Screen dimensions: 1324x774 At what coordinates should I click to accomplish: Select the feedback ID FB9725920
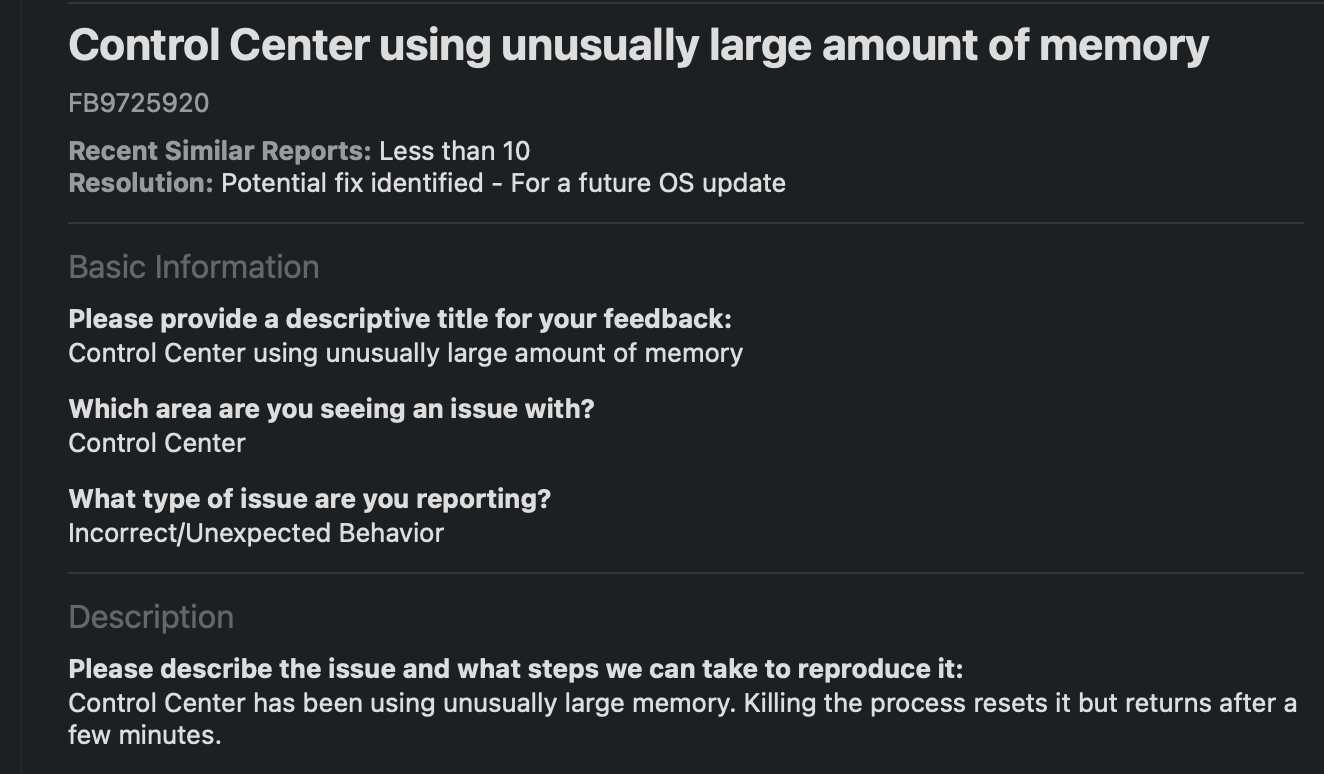[x=139, y=103]
